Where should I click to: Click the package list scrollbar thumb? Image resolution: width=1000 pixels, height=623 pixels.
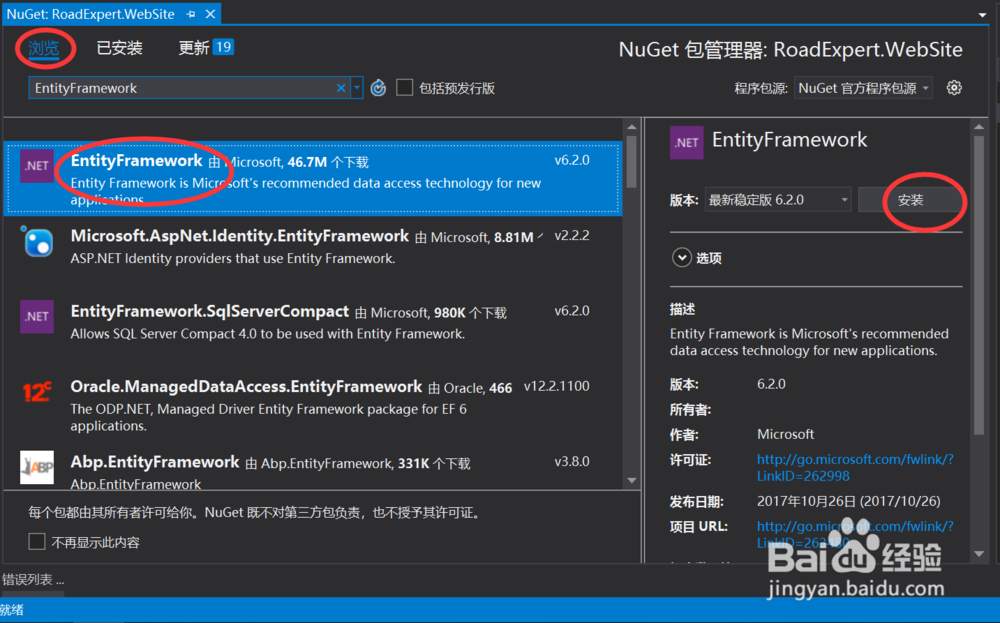pos(631,162)
